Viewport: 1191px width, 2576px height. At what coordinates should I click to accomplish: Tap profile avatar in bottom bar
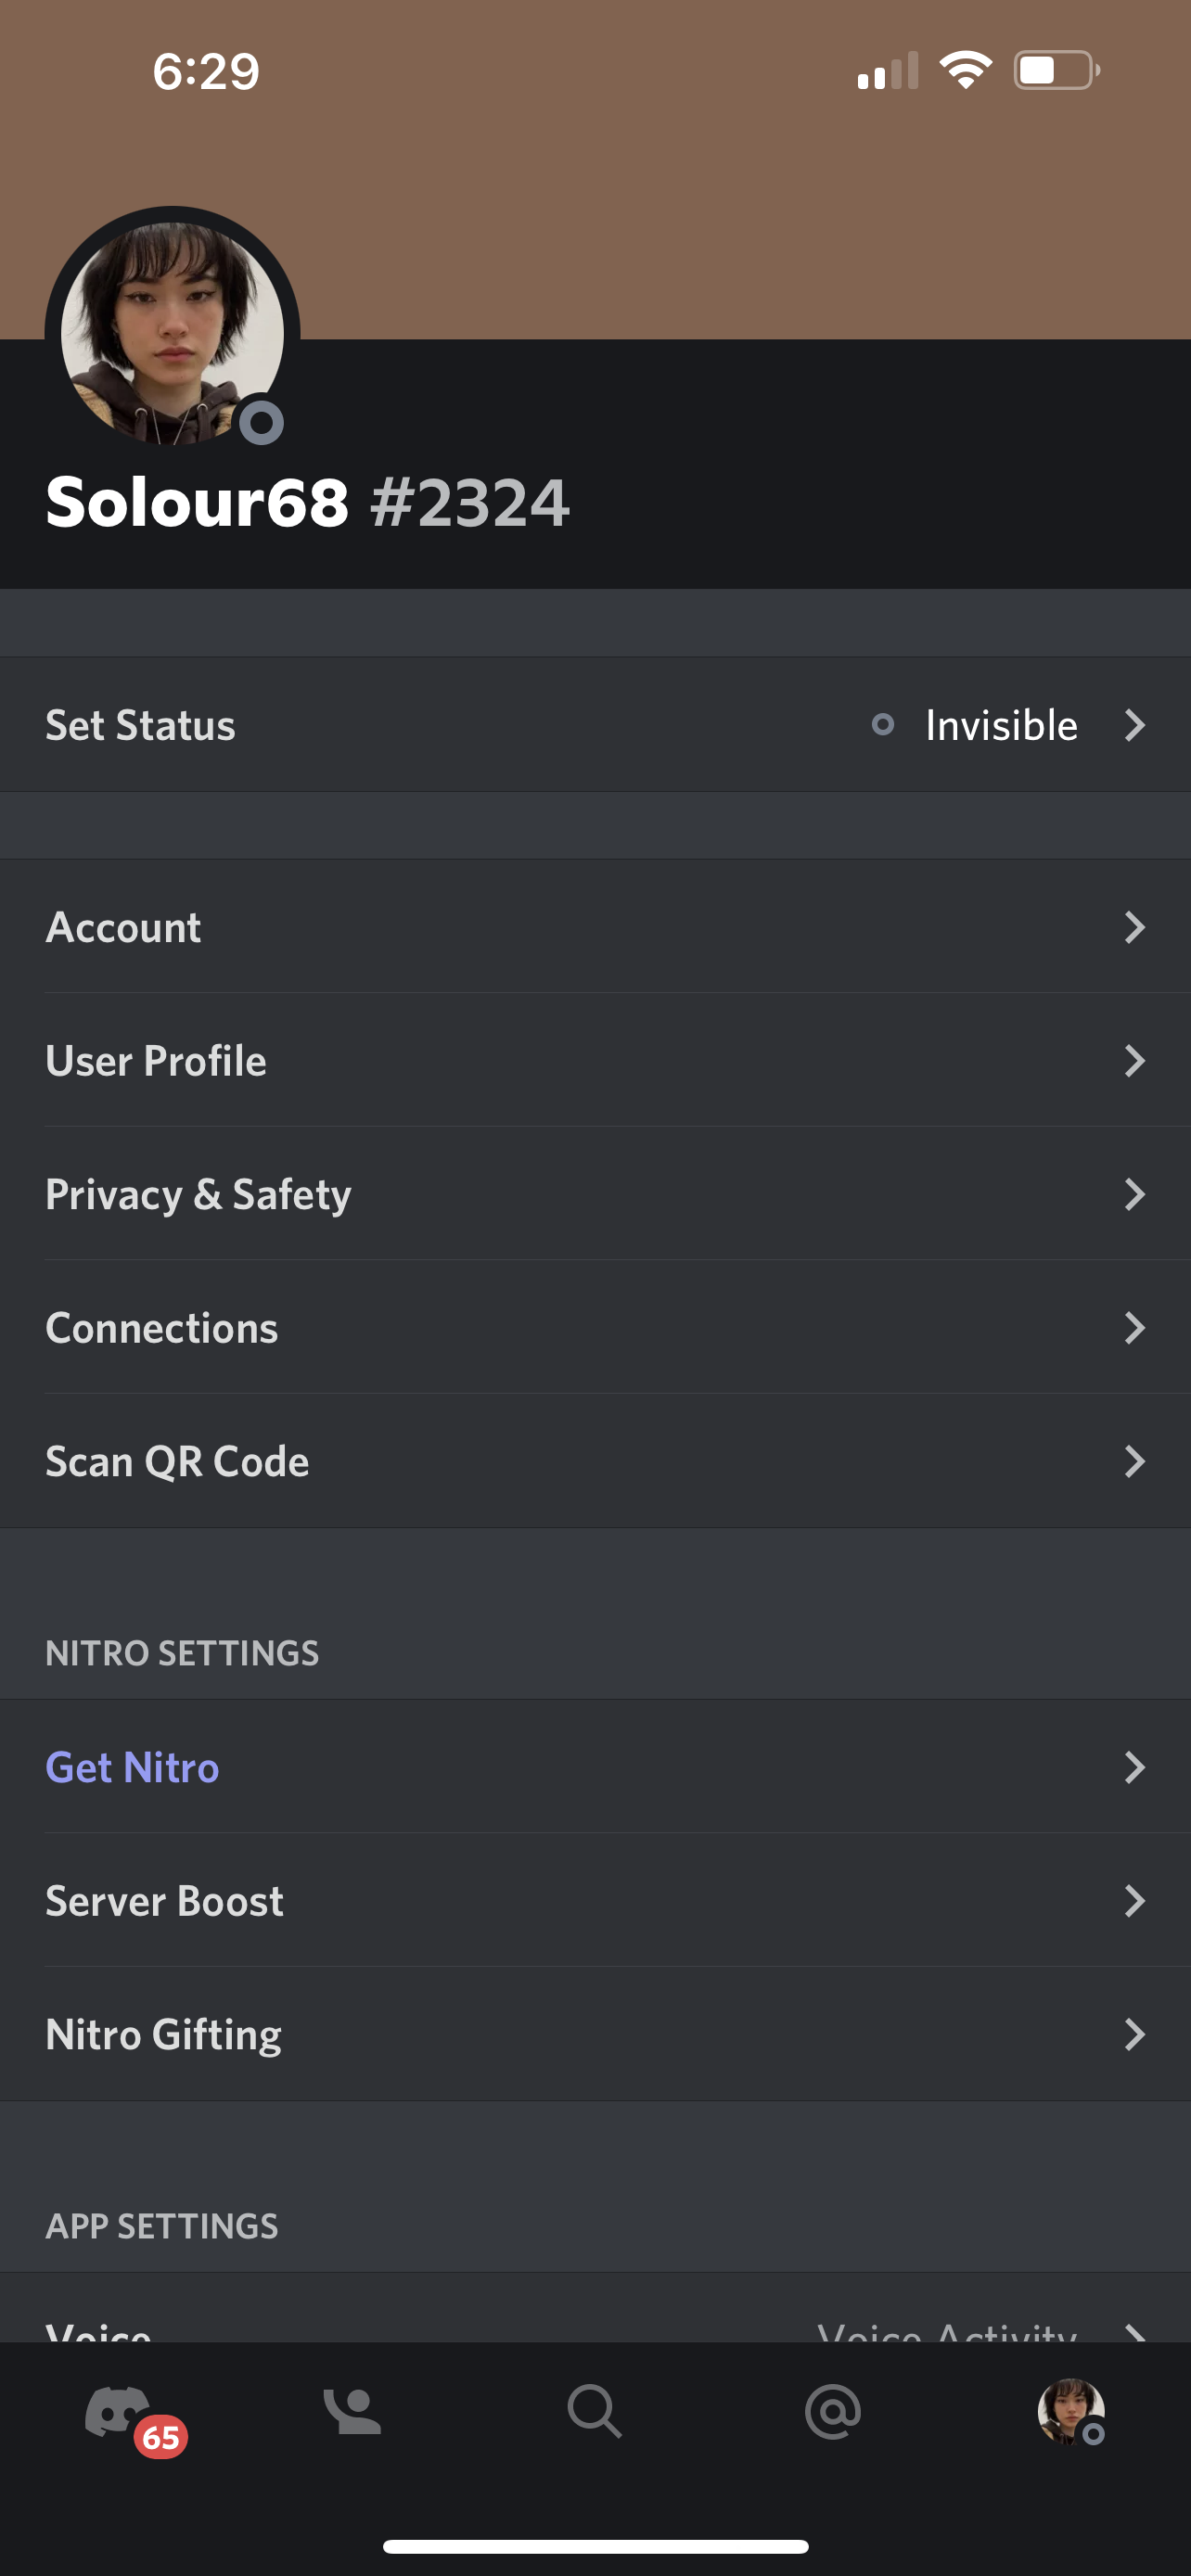point(1070,2412)
